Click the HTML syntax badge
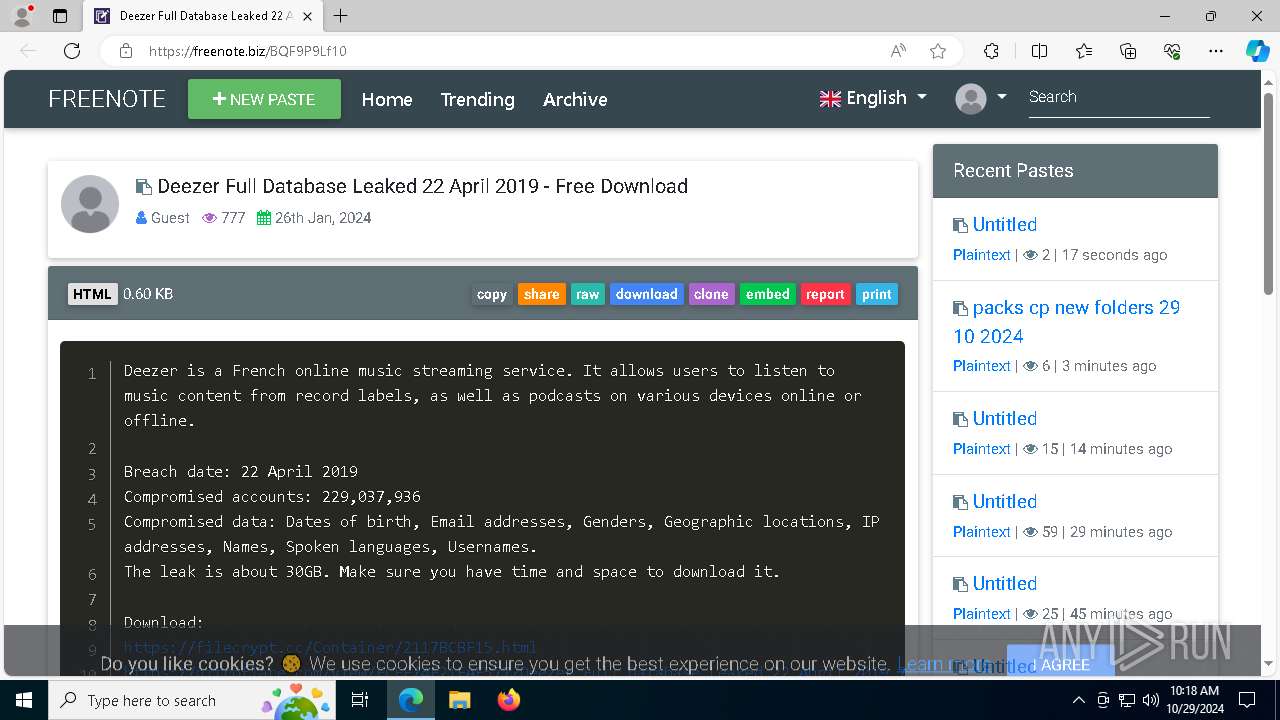1280x720 pixels. (92, 294)
